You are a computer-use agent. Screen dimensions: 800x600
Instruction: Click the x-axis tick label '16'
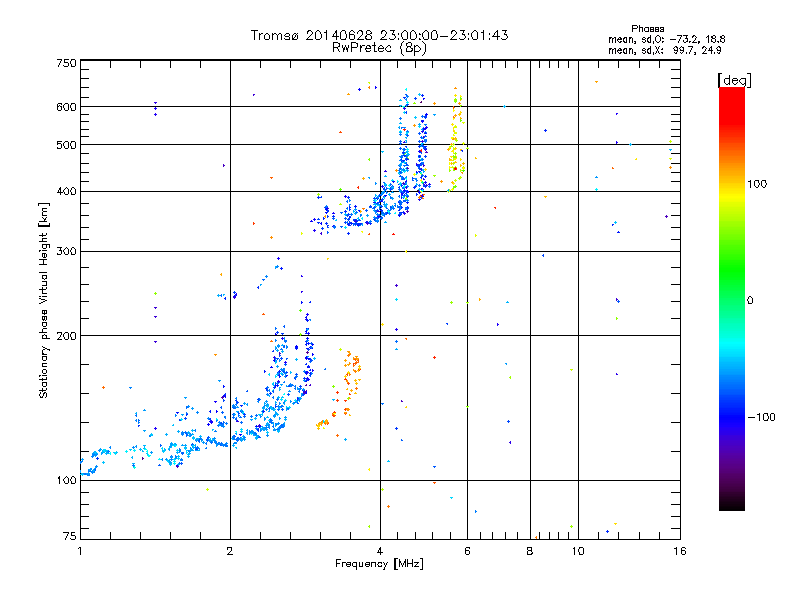click(x=680, y=551)
